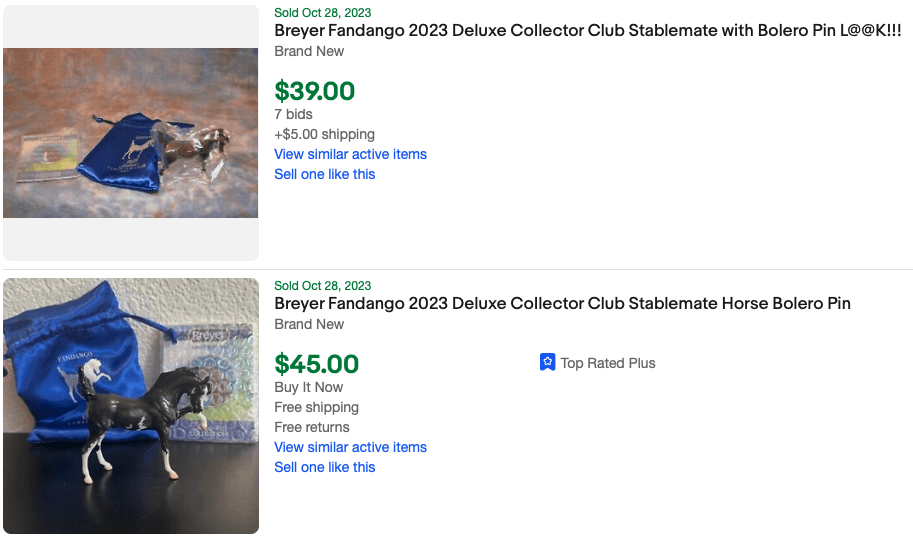
Task: Click Brand New label under the $45.00 listing title
Action: [309, 324]
